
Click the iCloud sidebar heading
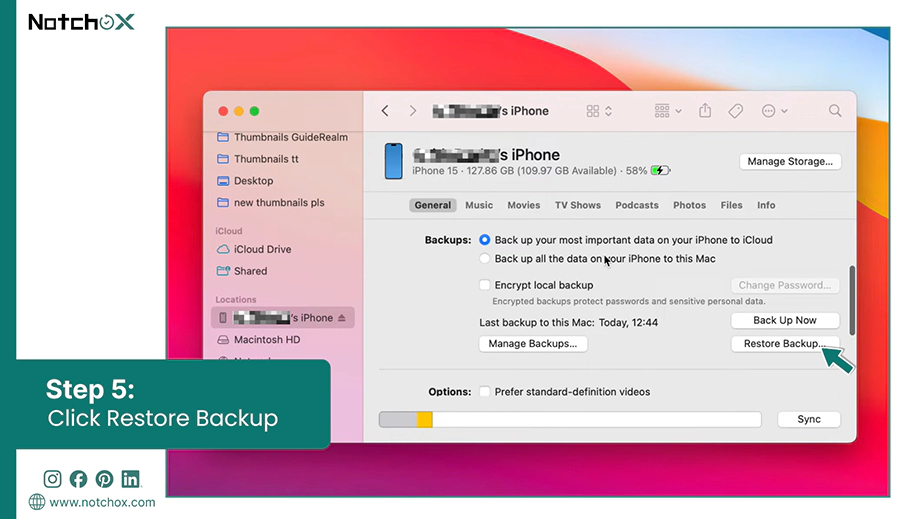click(x=229, y=231)
